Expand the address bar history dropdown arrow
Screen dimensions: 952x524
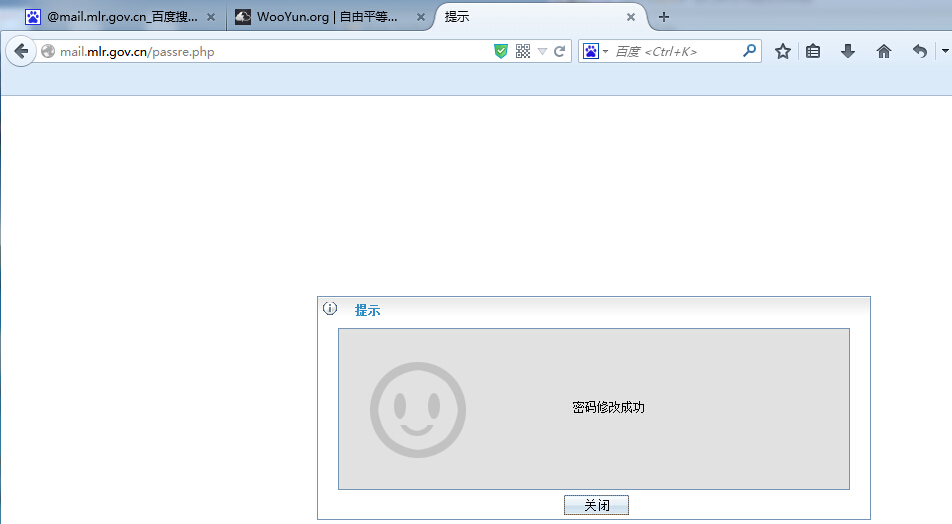542,52
